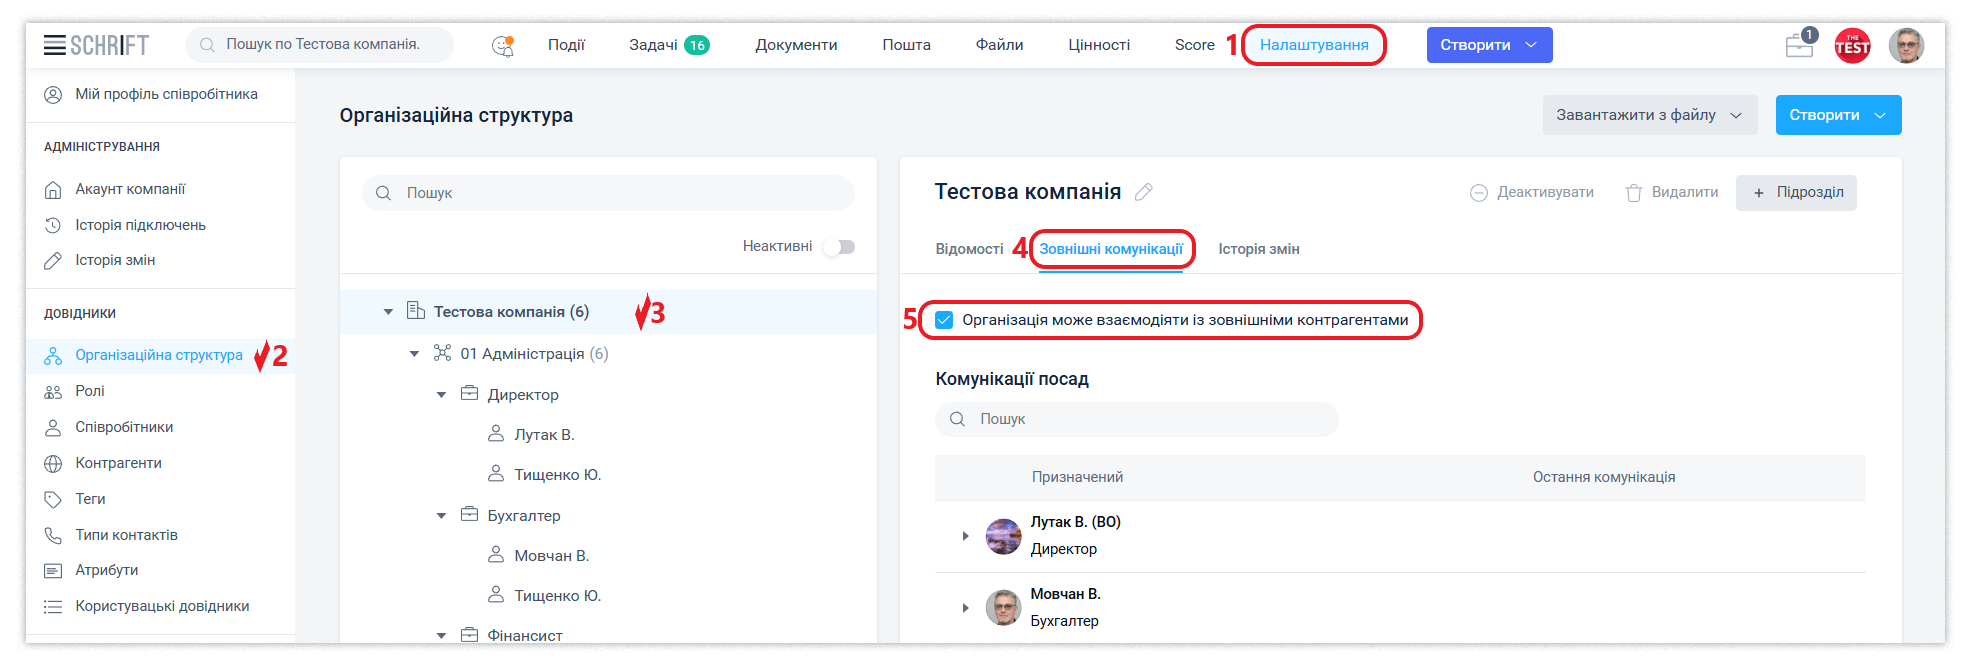Click the Комунікації посад search field
Screen dimensions: 1970x665
coord(1136,419)
